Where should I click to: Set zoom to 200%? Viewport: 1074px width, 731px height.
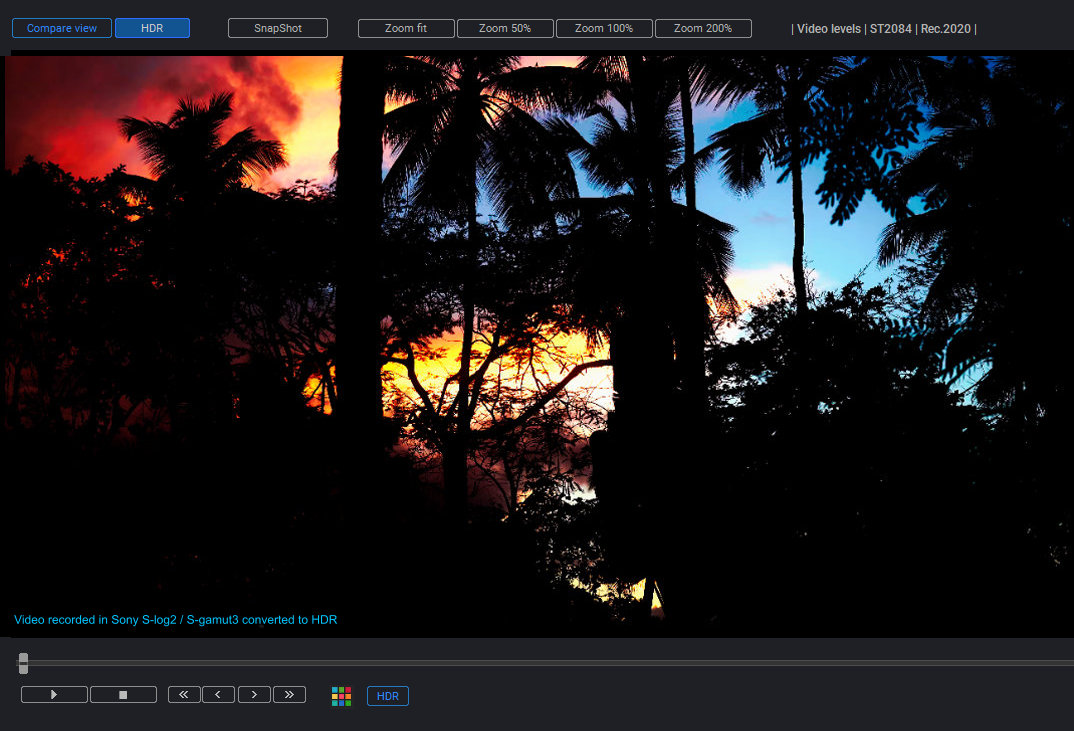[x=703, y=28]
